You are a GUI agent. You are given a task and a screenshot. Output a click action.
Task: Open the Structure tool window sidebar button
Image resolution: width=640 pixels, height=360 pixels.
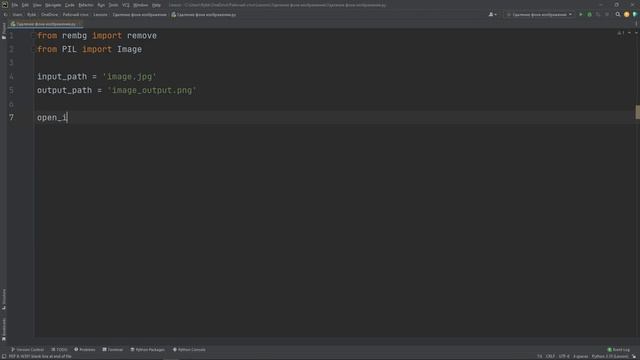tap(4, 299)
